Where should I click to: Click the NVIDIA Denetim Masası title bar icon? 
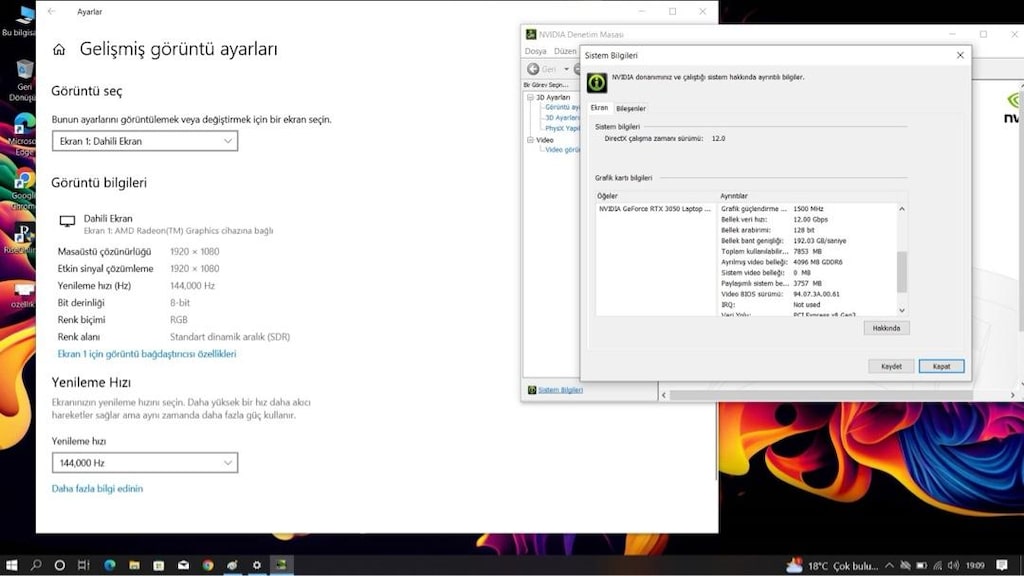531,34
